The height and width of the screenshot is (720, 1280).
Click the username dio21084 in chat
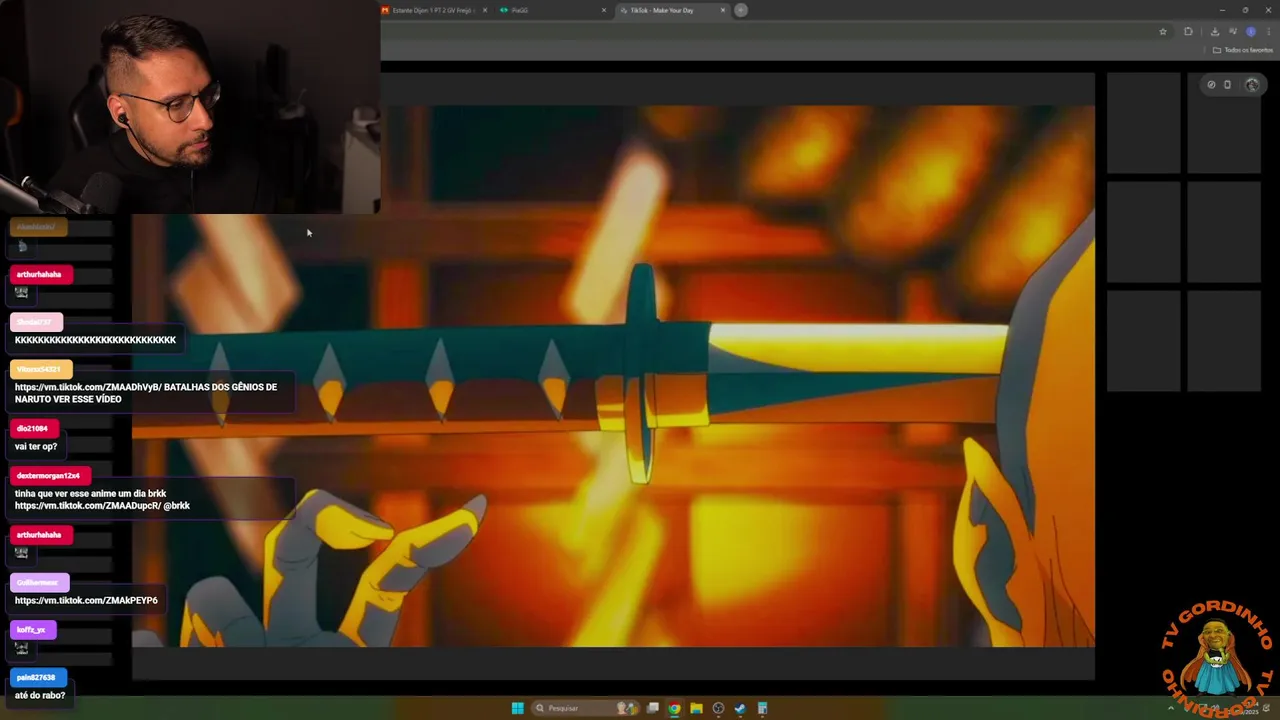[x=32, y=429]
